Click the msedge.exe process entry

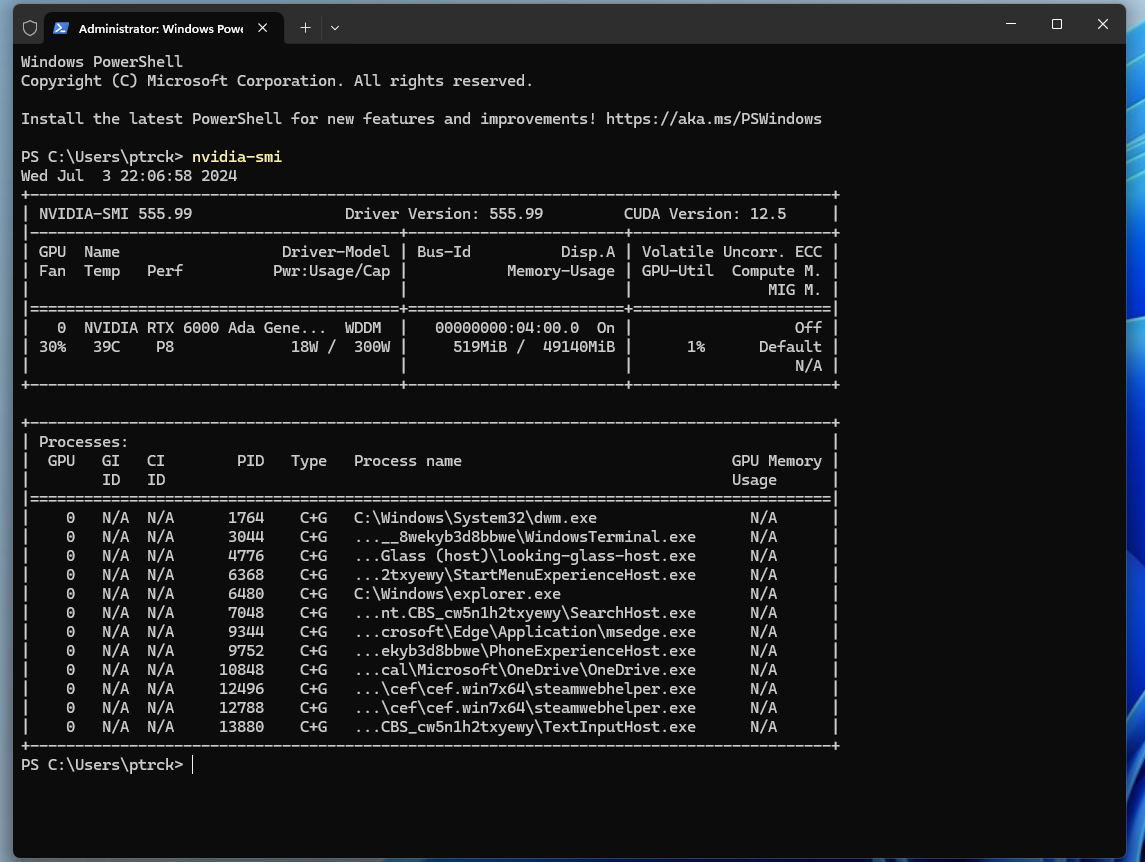tap(525, 632)
